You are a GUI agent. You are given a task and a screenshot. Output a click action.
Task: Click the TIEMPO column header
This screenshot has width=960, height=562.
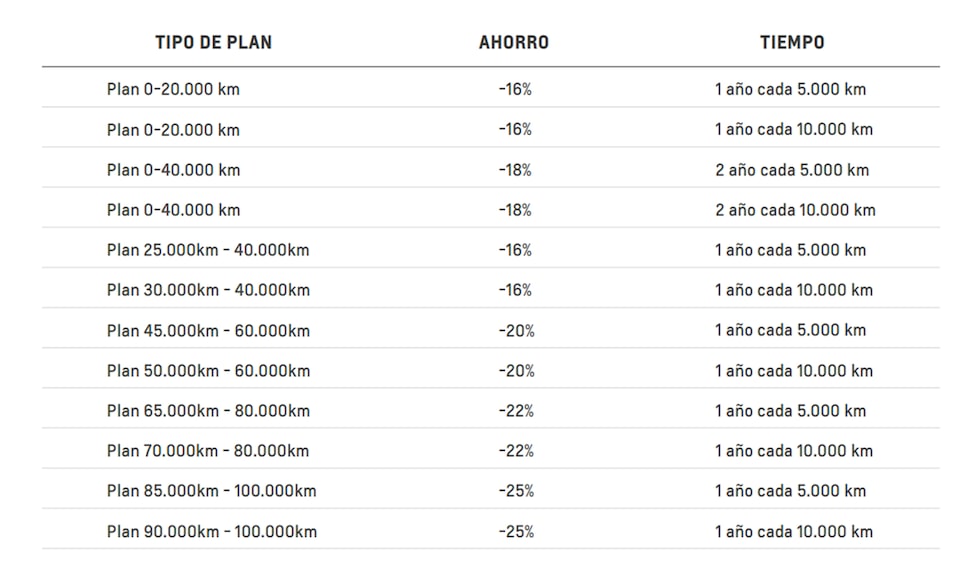pos(792,43)
